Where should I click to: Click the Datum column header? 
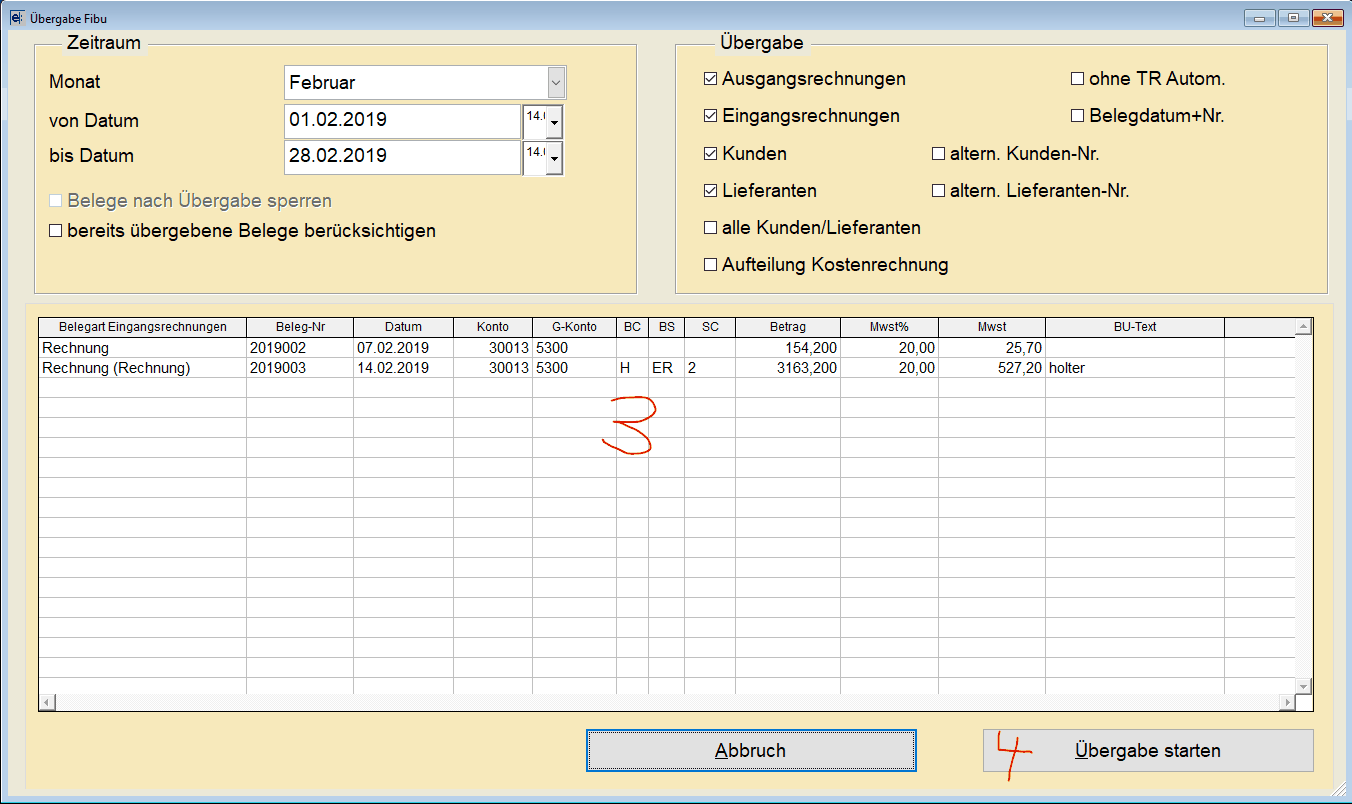[403, 327]
